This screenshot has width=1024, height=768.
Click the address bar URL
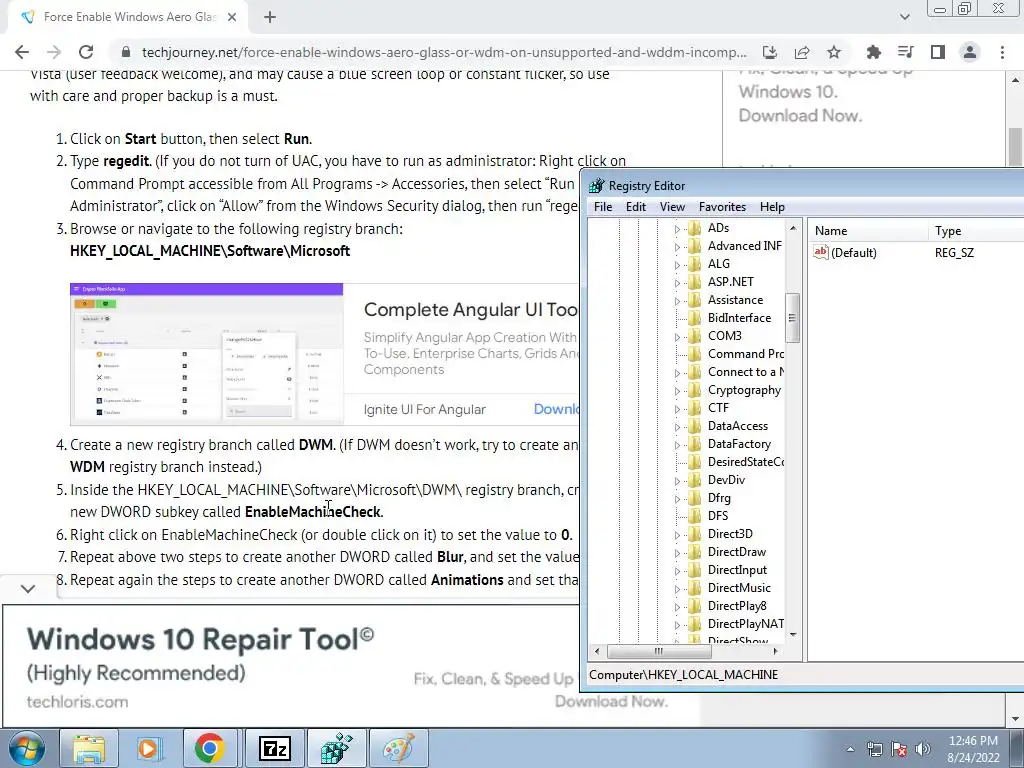(x=443, y=52)
